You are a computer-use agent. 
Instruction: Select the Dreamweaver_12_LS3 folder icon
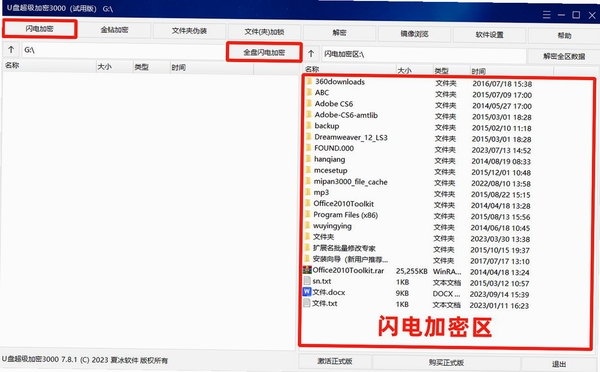(x=309, y=137)
